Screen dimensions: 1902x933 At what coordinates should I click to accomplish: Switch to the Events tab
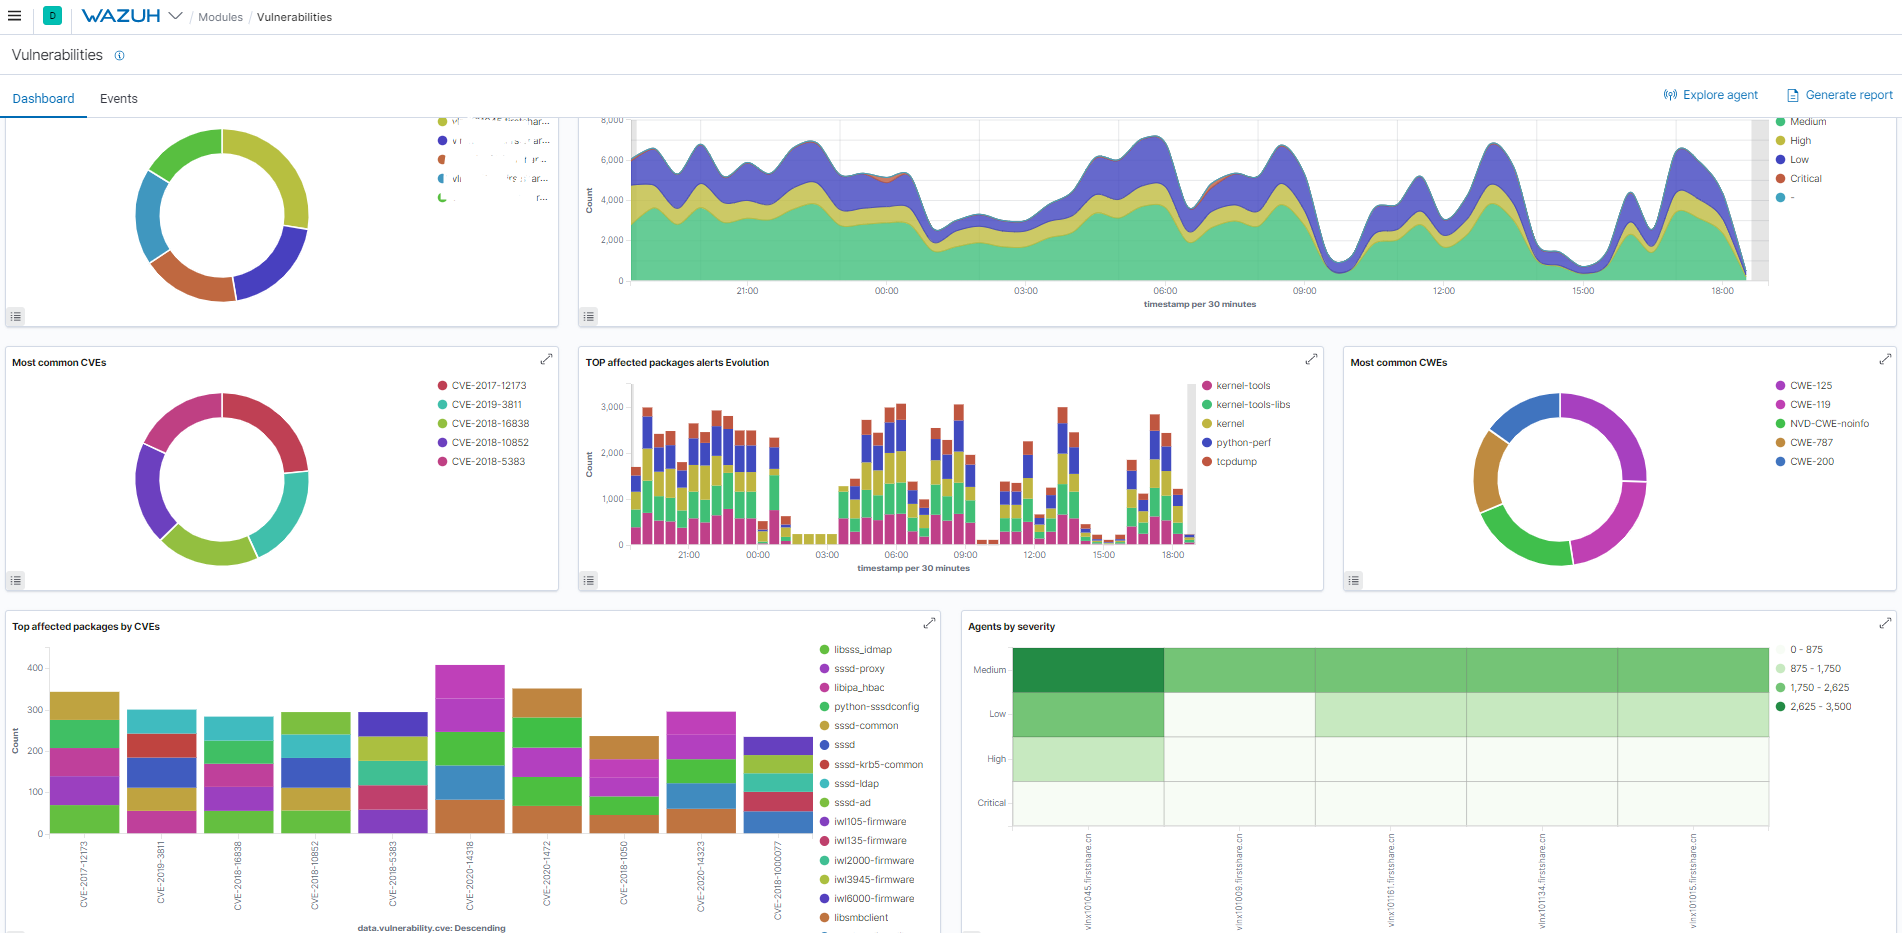pos(119,98)
